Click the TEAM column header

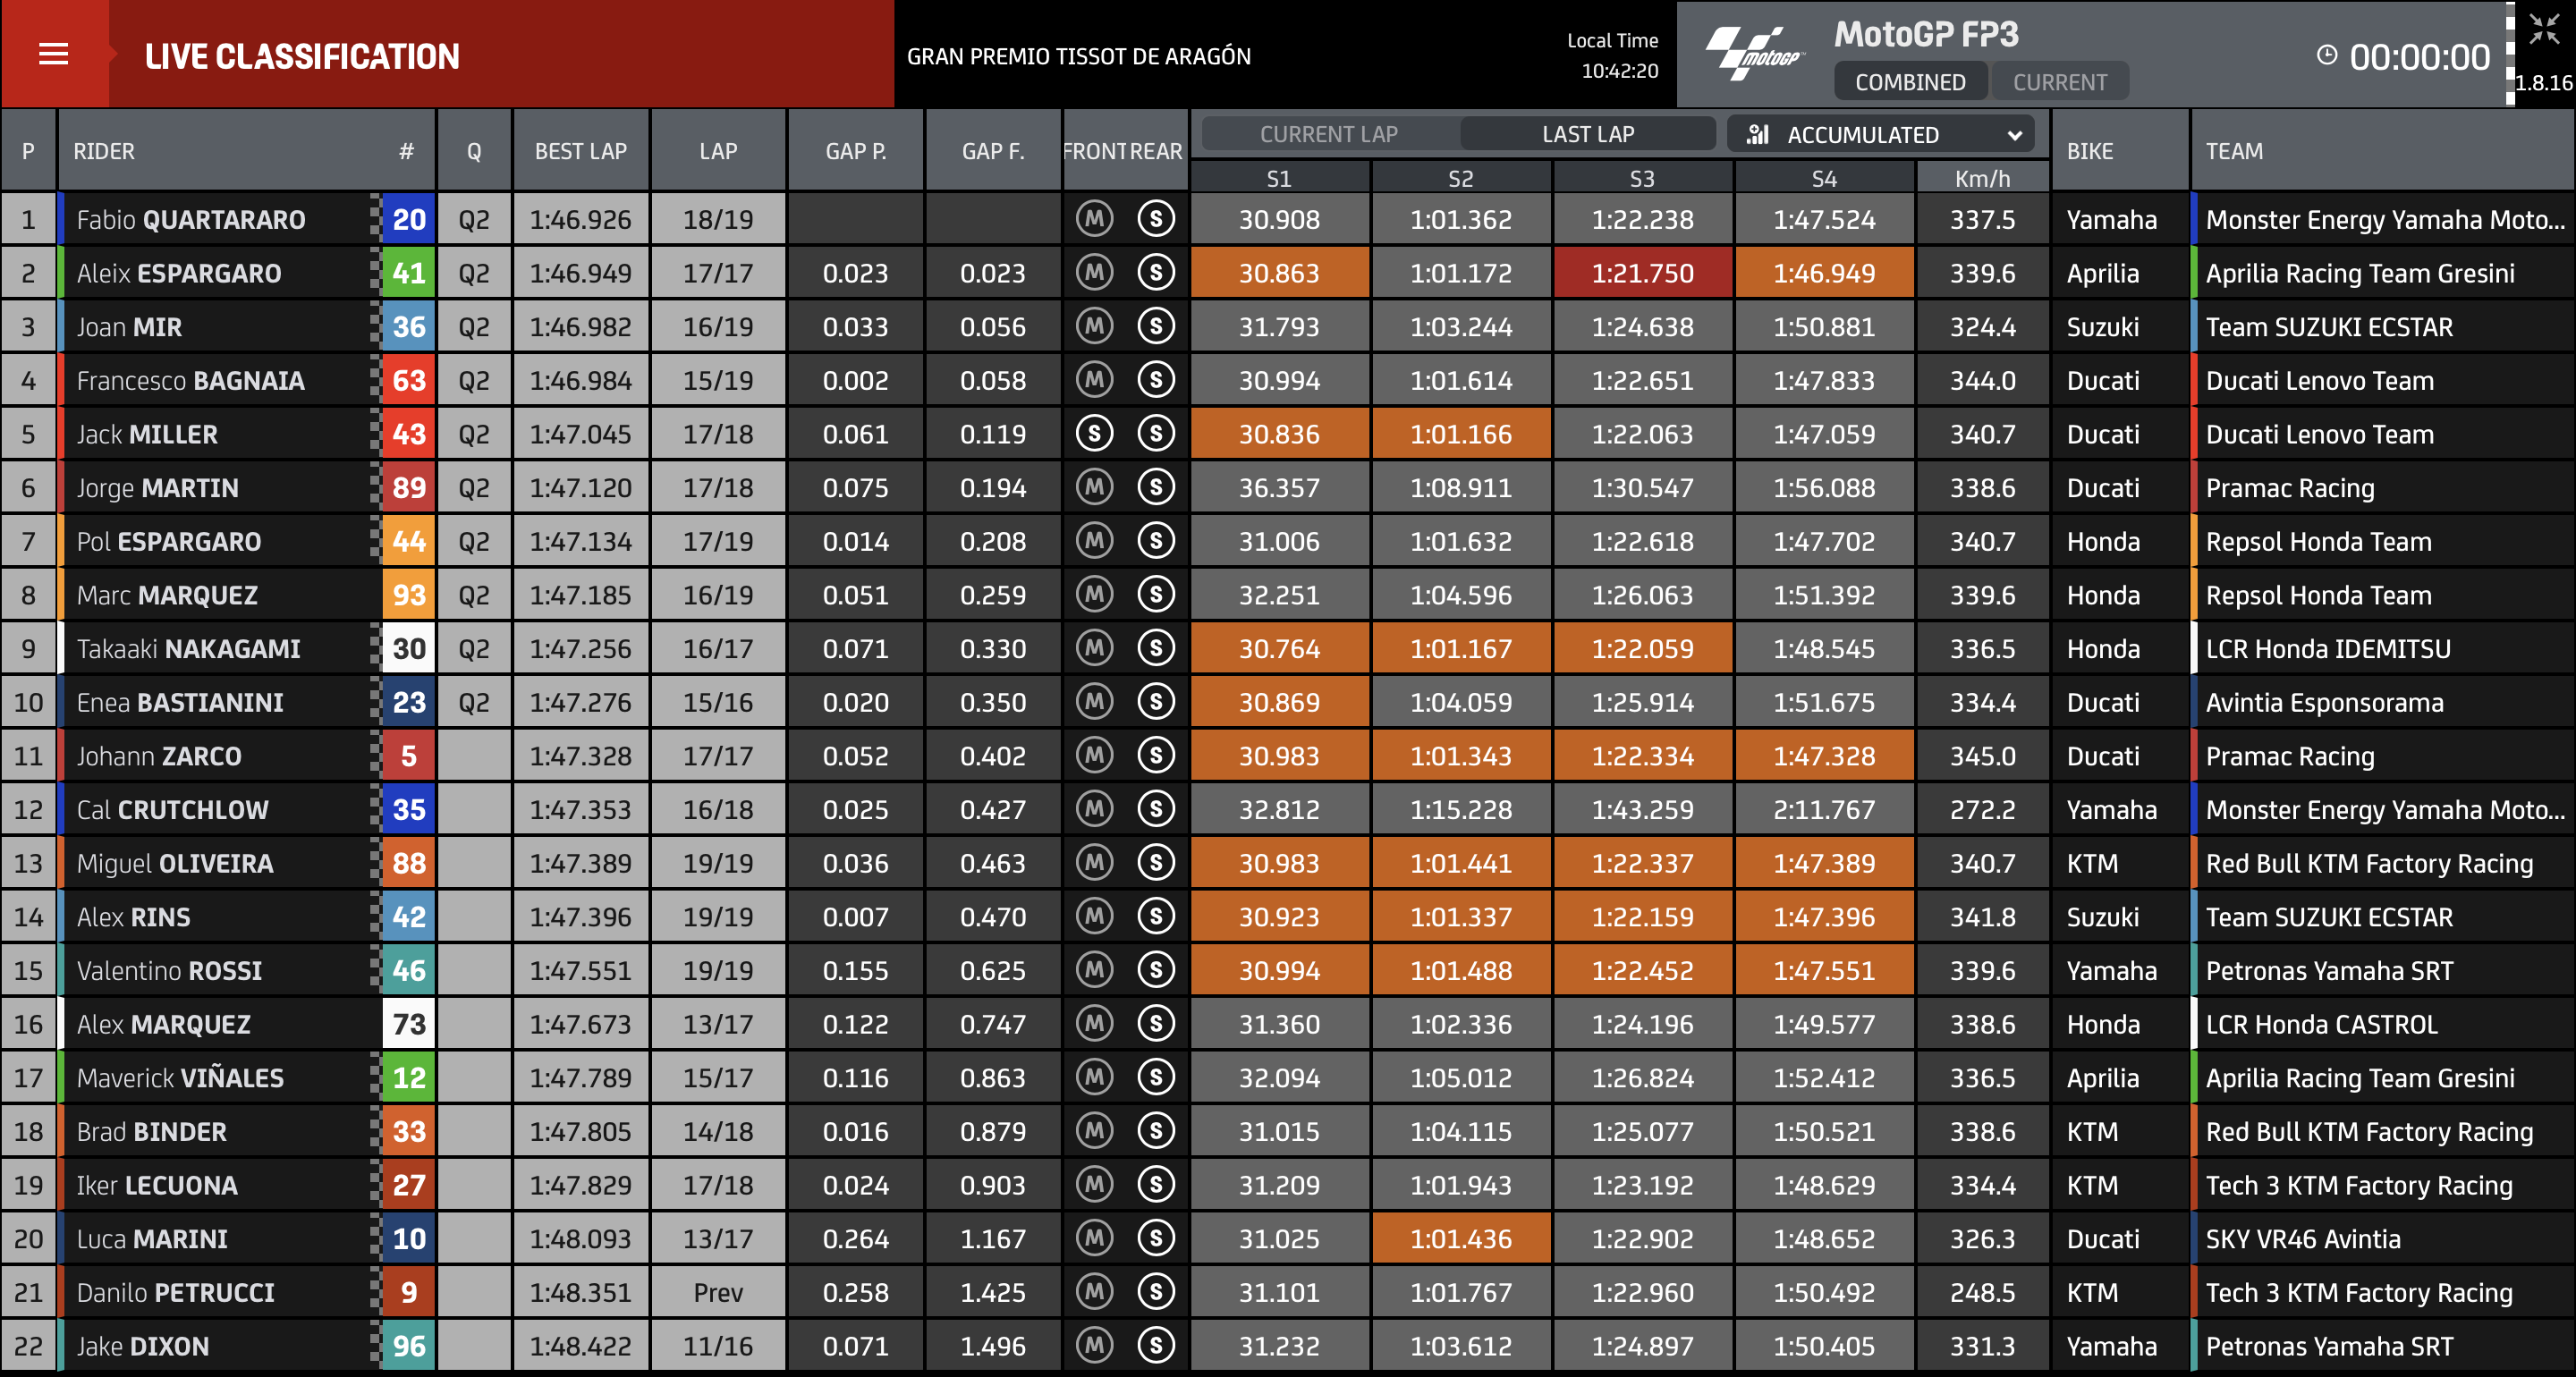pyautogui.click(x=2233, y=151)
